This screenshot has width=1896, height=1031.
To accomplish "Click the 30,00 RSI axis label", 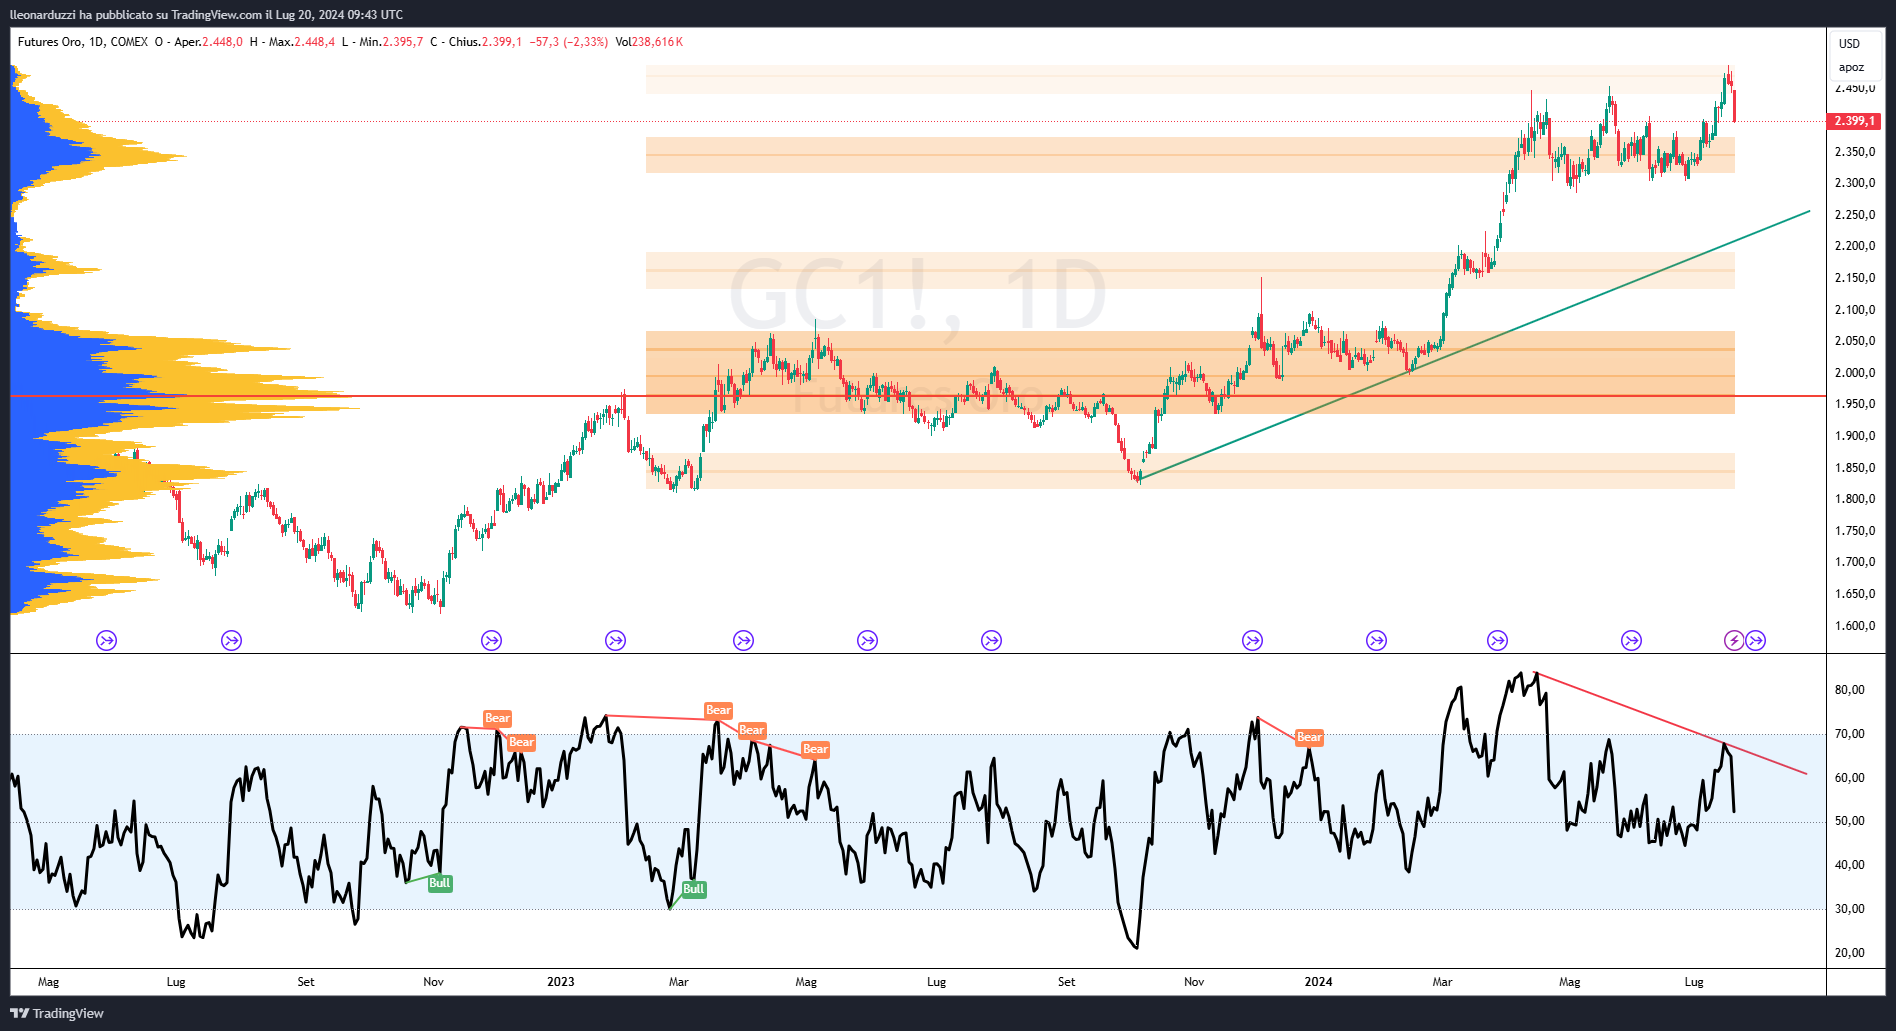I will tap(1849, 909).
